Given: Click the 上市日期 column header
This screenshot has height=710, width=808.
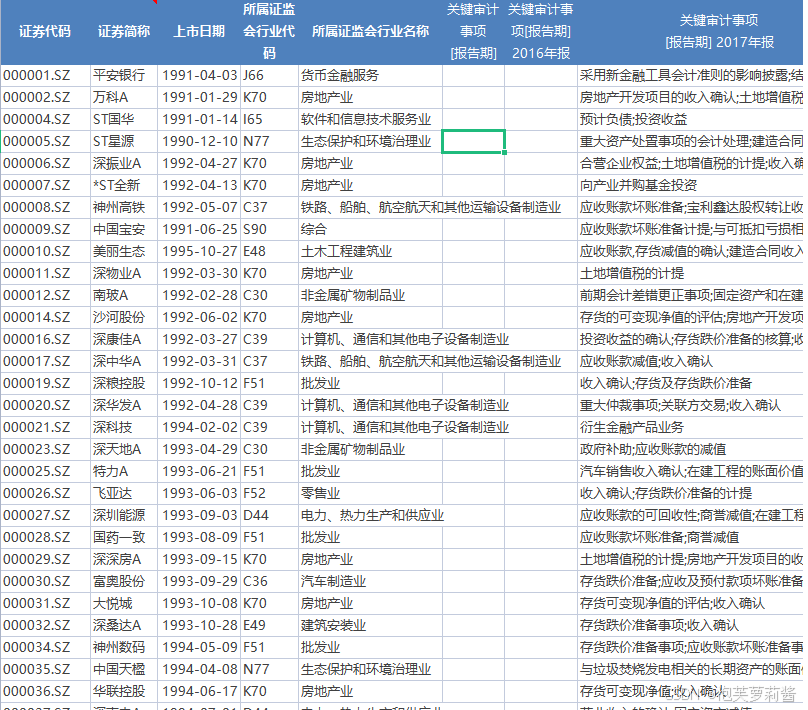Looking at the screenshot, I should (199, 31).
